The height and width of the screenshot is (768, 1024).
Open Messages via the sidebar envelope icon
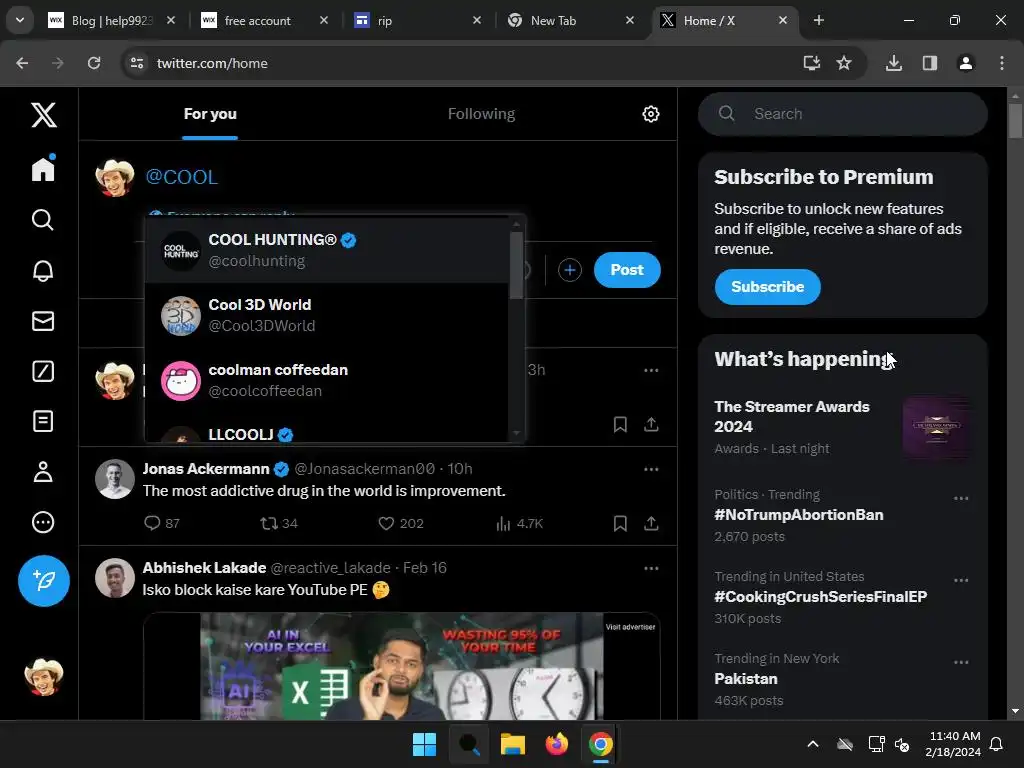[43, 321]
